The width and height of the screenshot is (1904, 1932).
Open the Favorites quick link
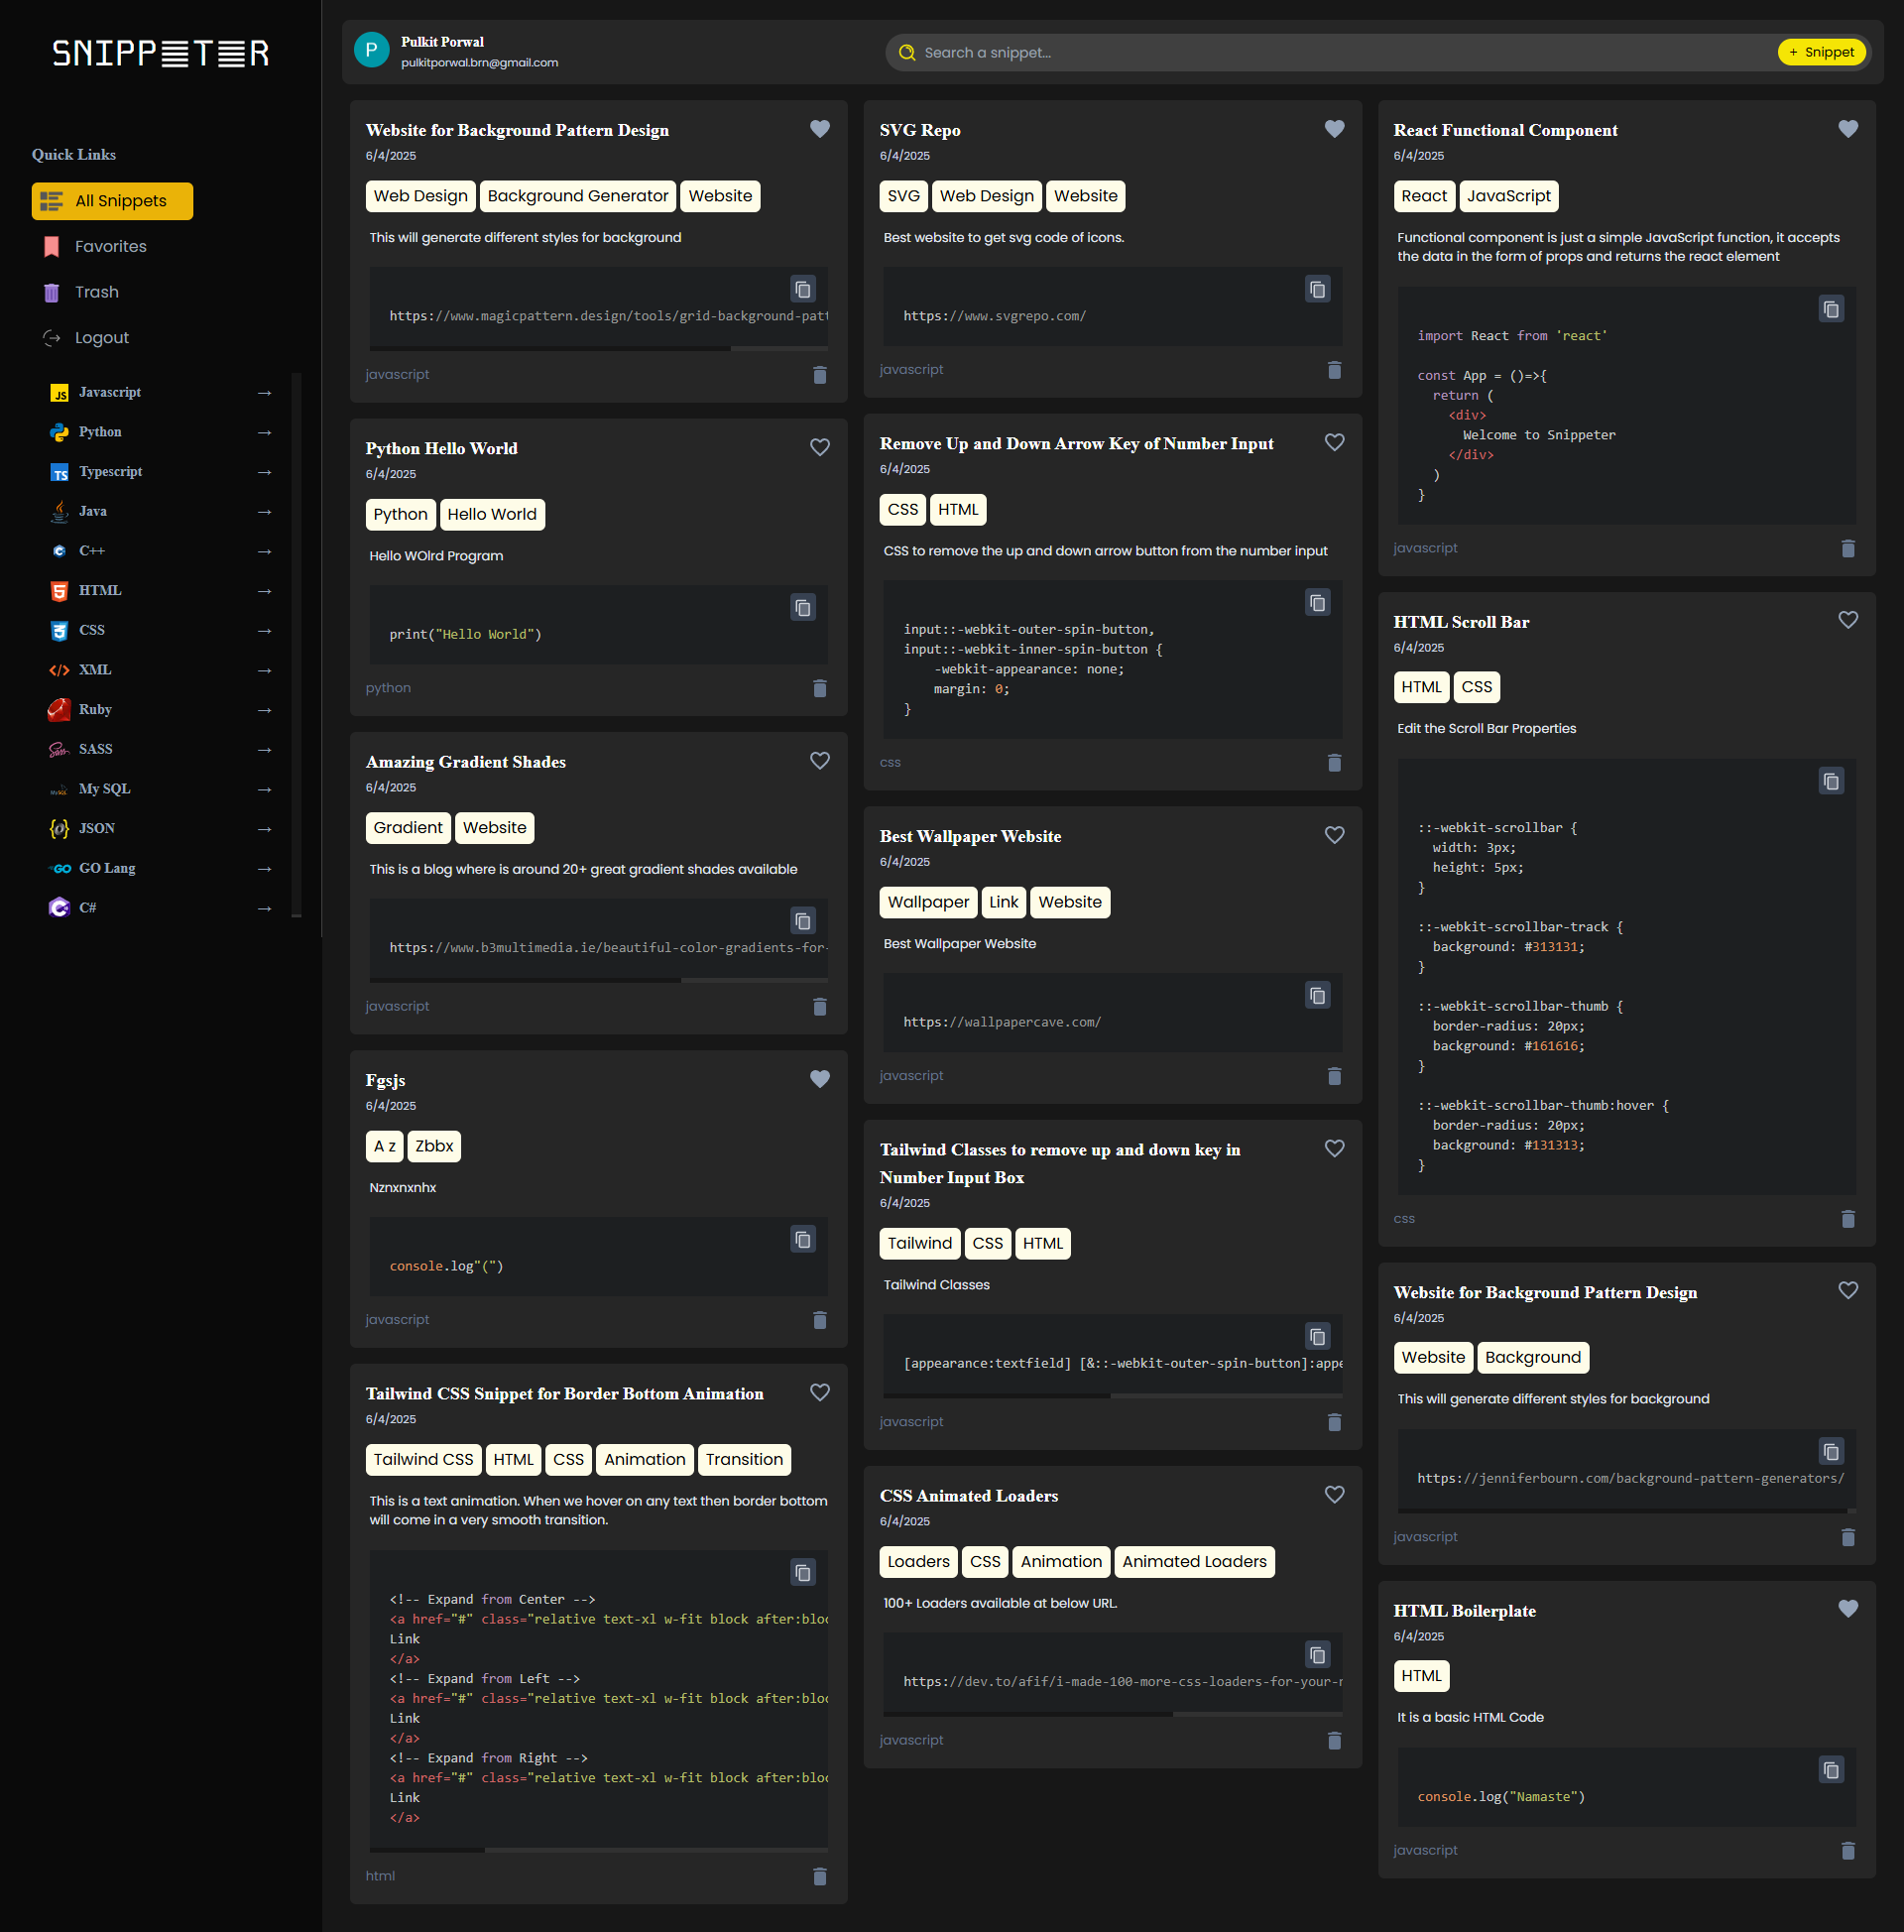(x=110, y=247)
